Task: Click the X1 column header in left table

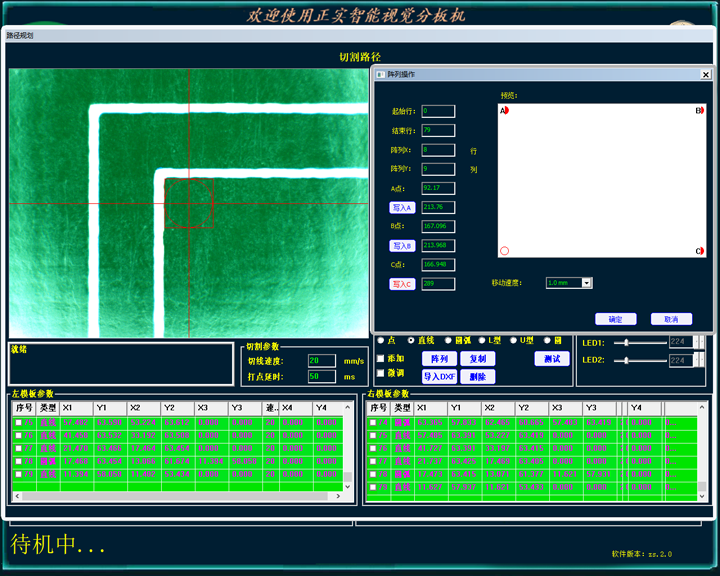Action: [77, 408]
